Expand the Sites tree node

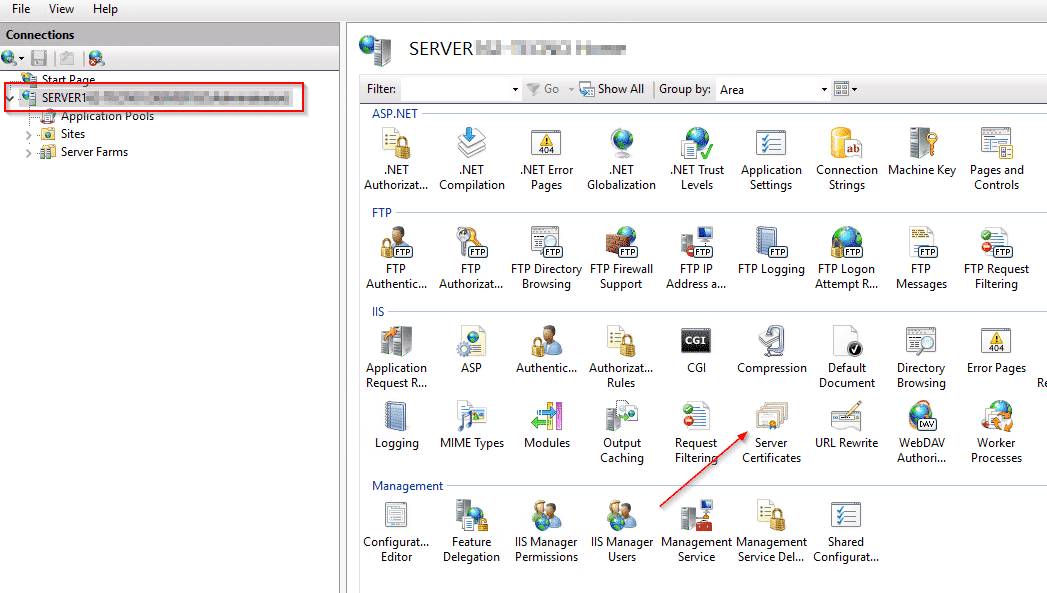(x=28, y=134)
